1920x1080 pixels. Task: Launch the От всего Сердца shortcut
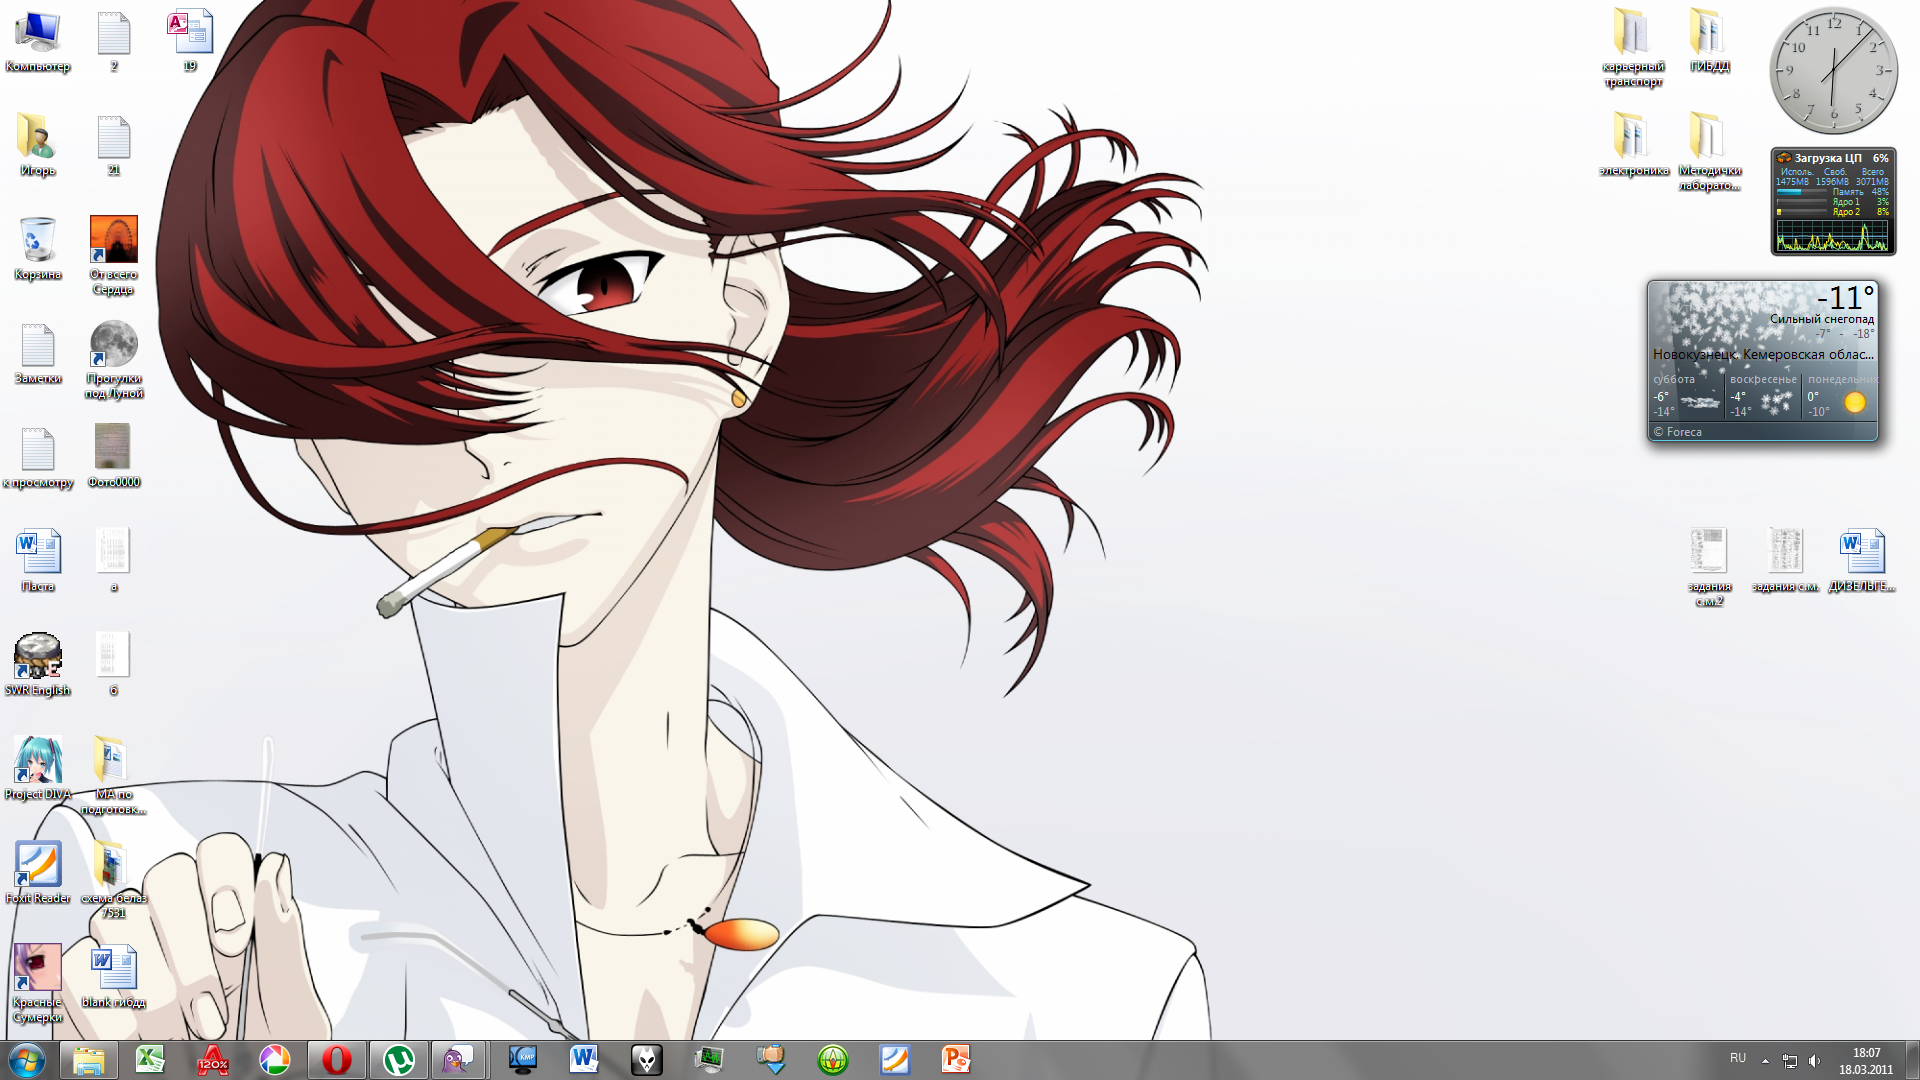tap(114, 255)
